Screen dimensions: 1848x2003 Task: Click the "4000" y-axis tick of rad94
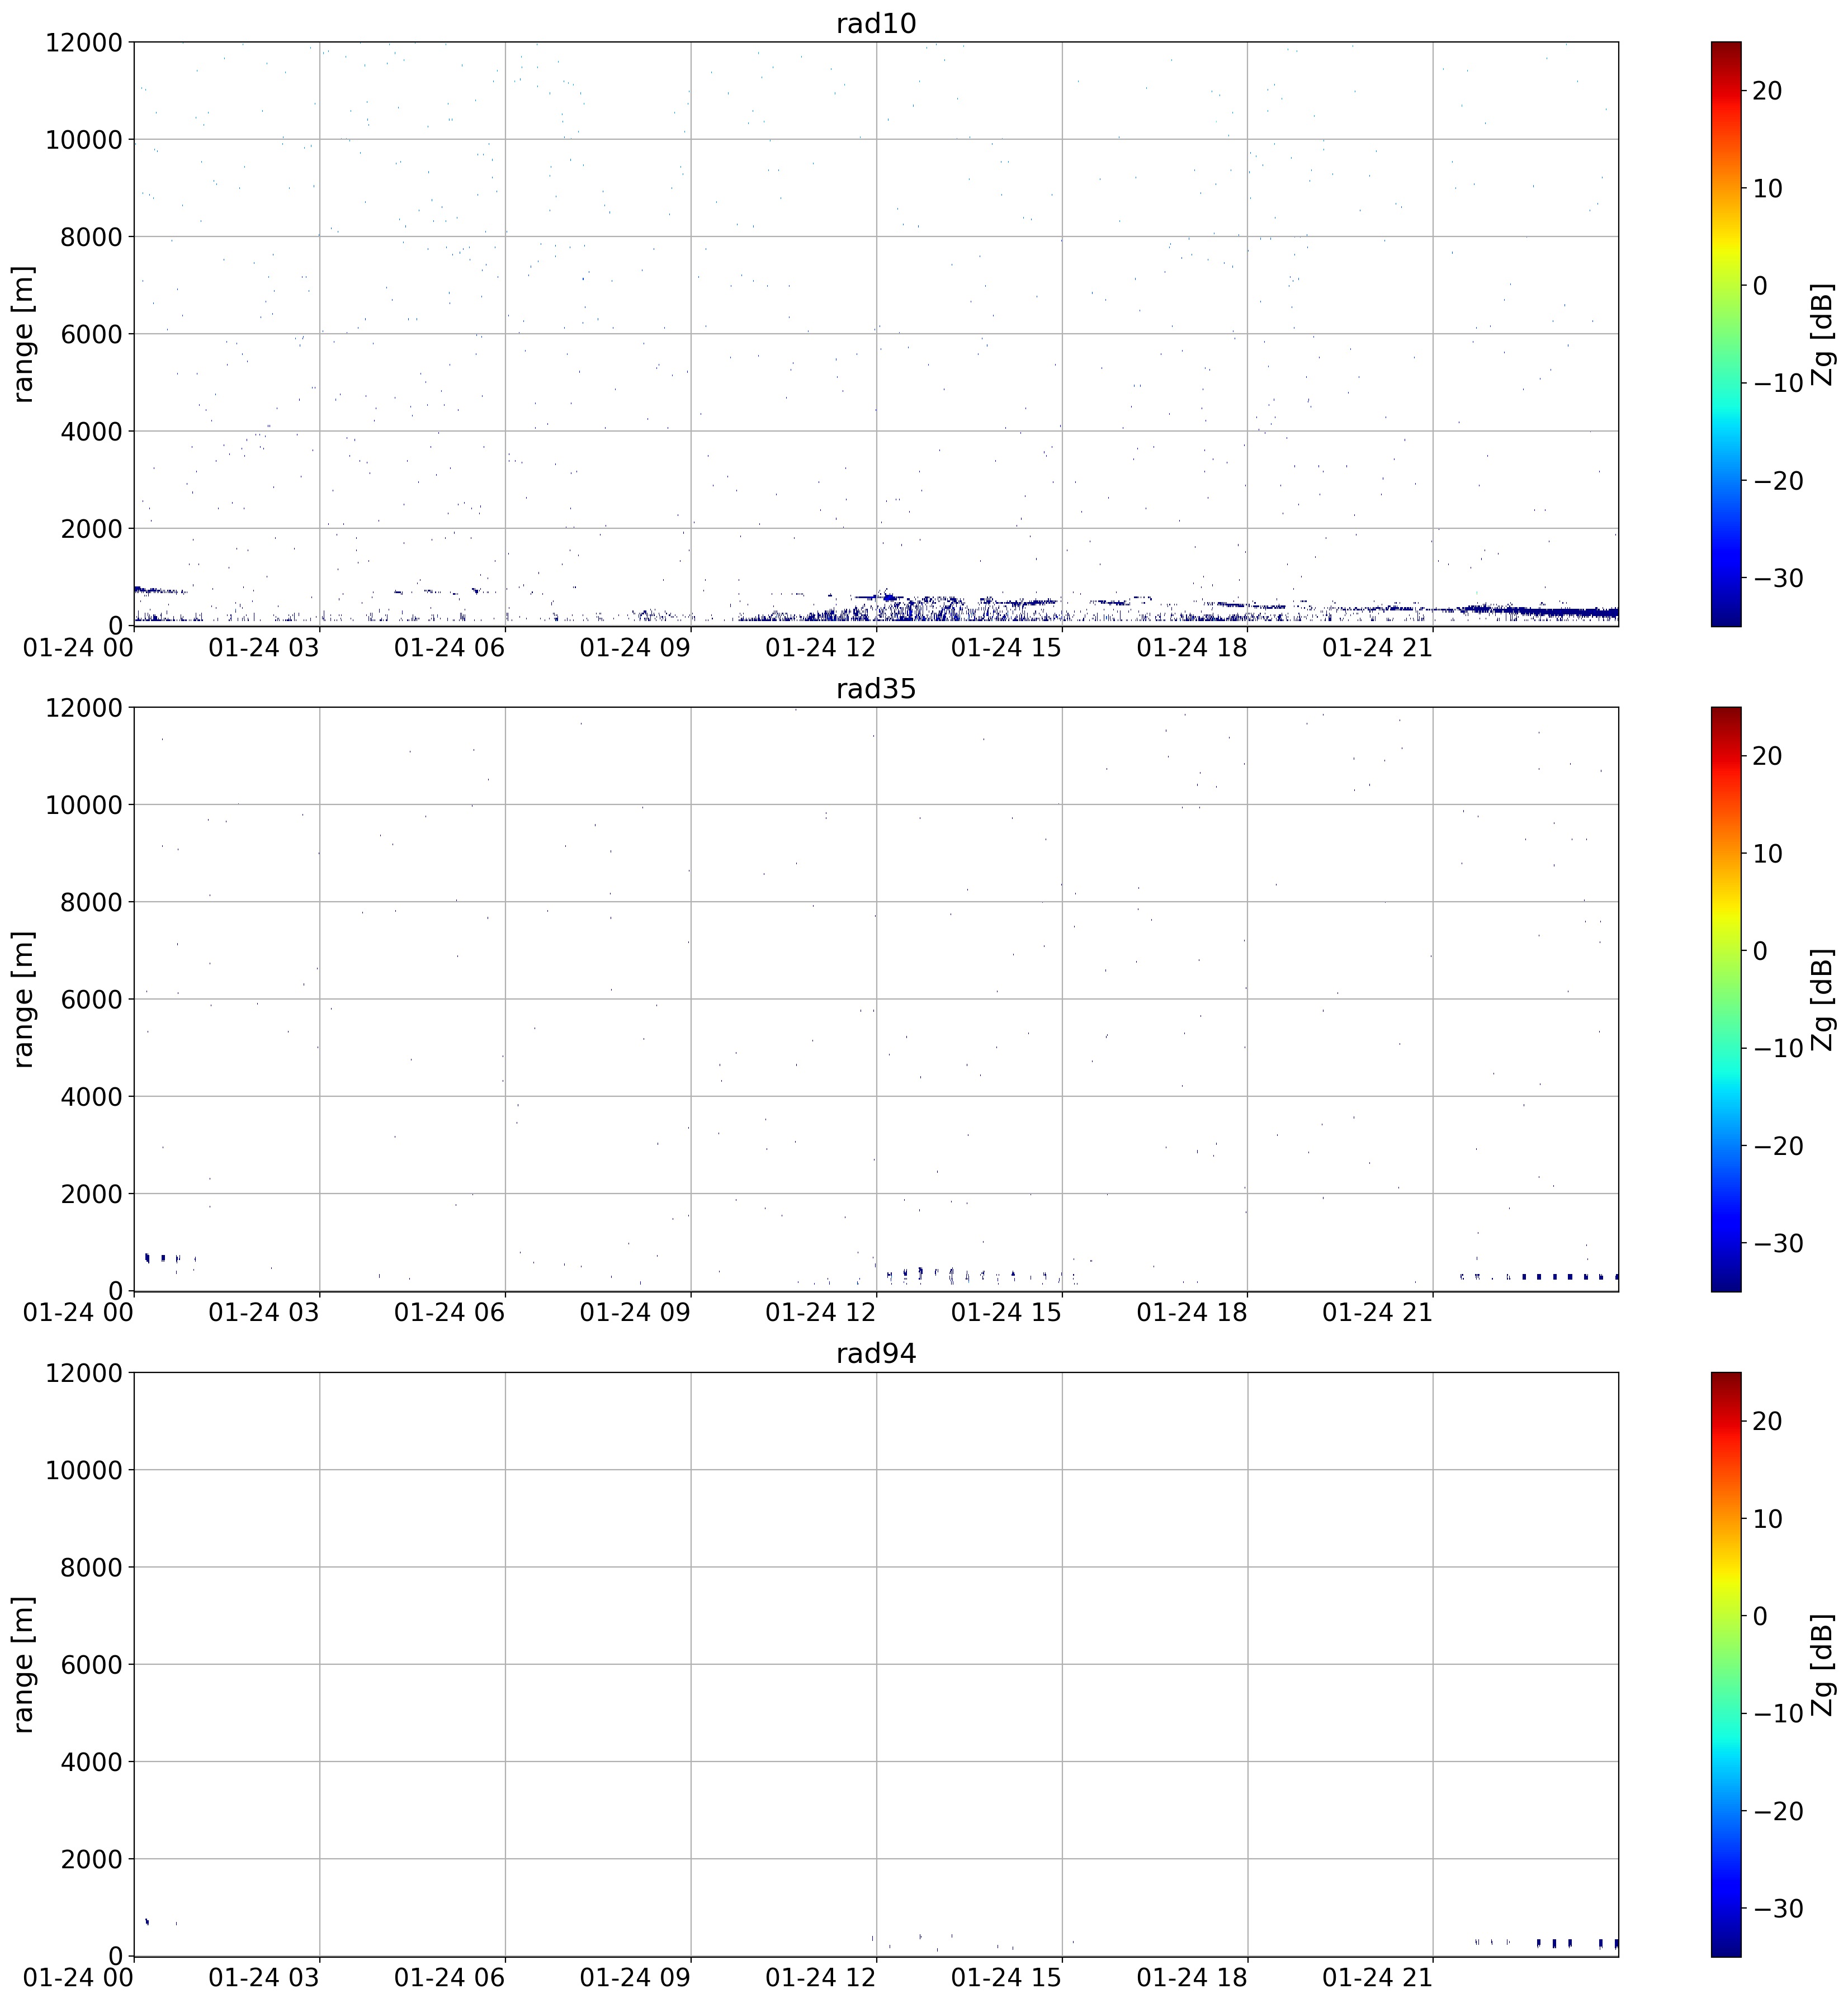[92, 1762]
